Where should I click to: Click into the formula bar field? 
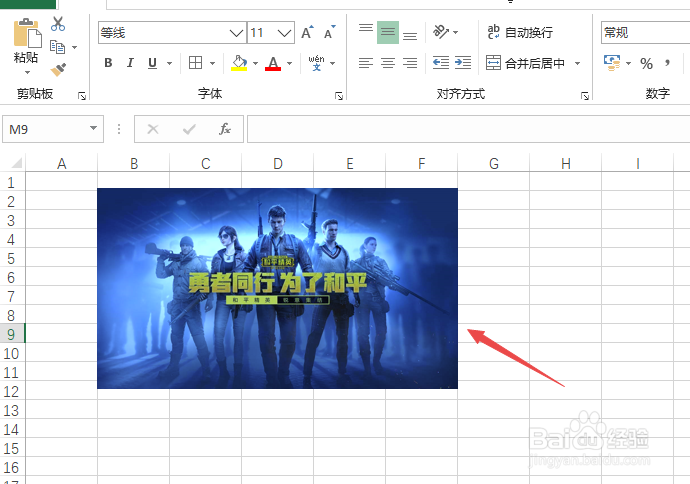pyautogui.click(x=468, y=129)
